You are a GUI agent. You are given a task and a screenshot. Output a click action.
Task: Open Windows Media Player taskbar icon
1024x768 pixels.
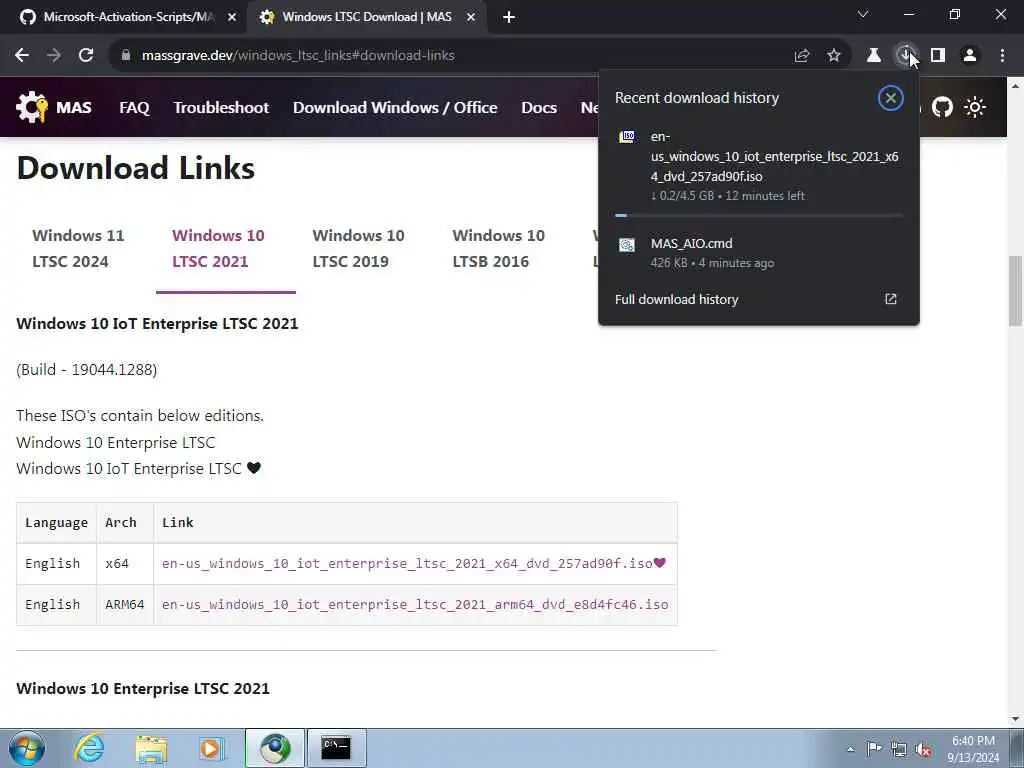(210, 748)
